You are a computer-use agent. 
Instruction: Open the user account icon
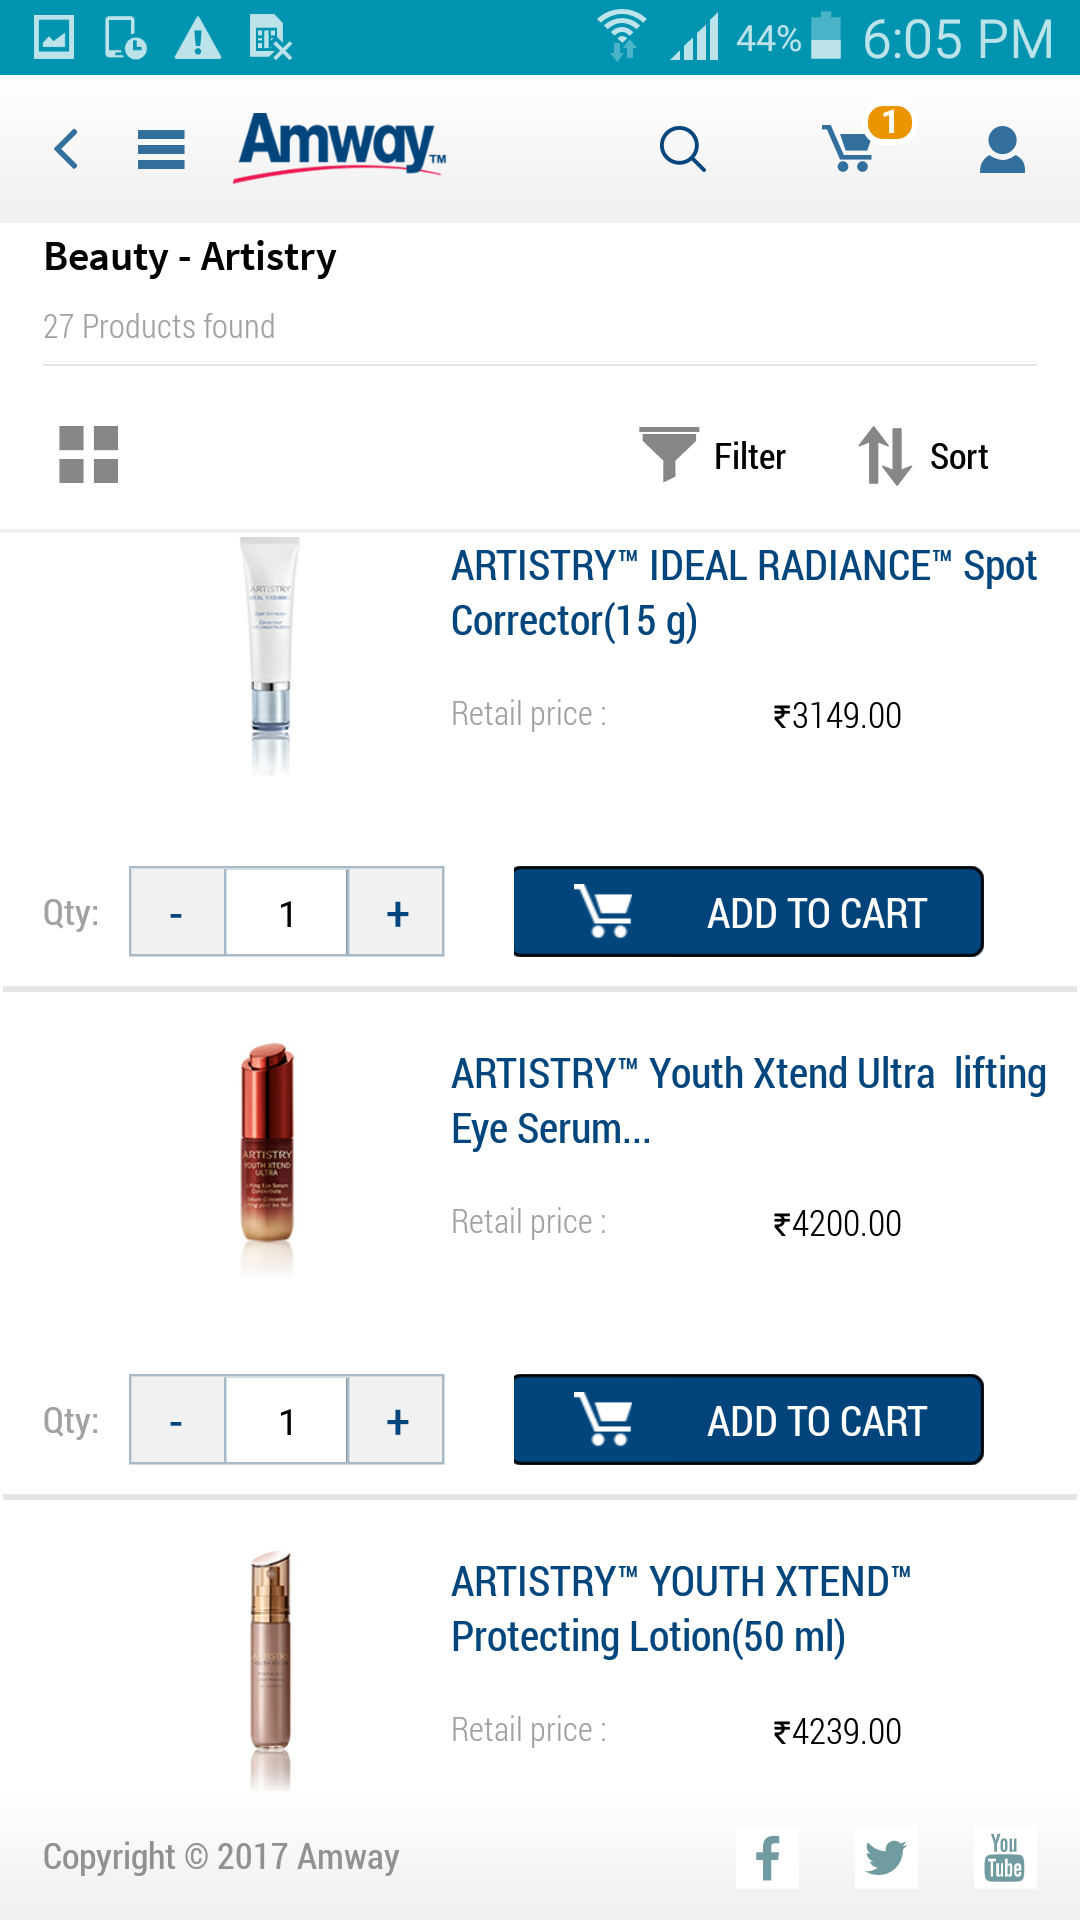tap(1002, 150)
